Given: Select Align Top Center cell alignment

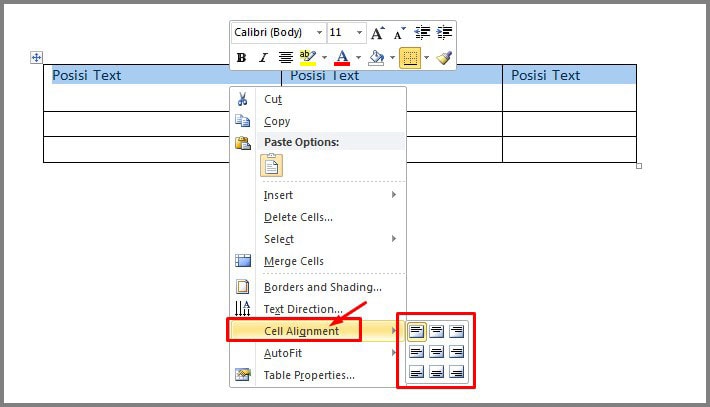Looking at the screenshot, I should [437, 331].
